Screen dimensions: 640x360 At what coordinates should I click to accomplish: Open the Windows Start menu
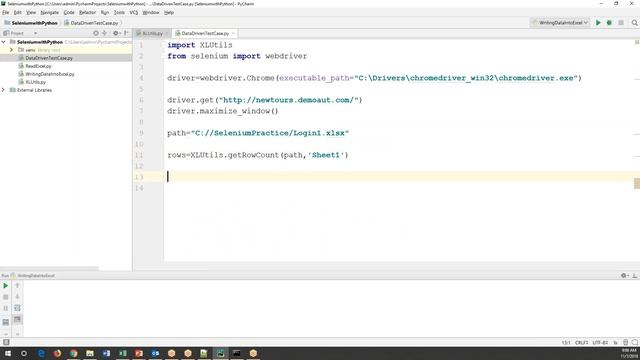8,353
